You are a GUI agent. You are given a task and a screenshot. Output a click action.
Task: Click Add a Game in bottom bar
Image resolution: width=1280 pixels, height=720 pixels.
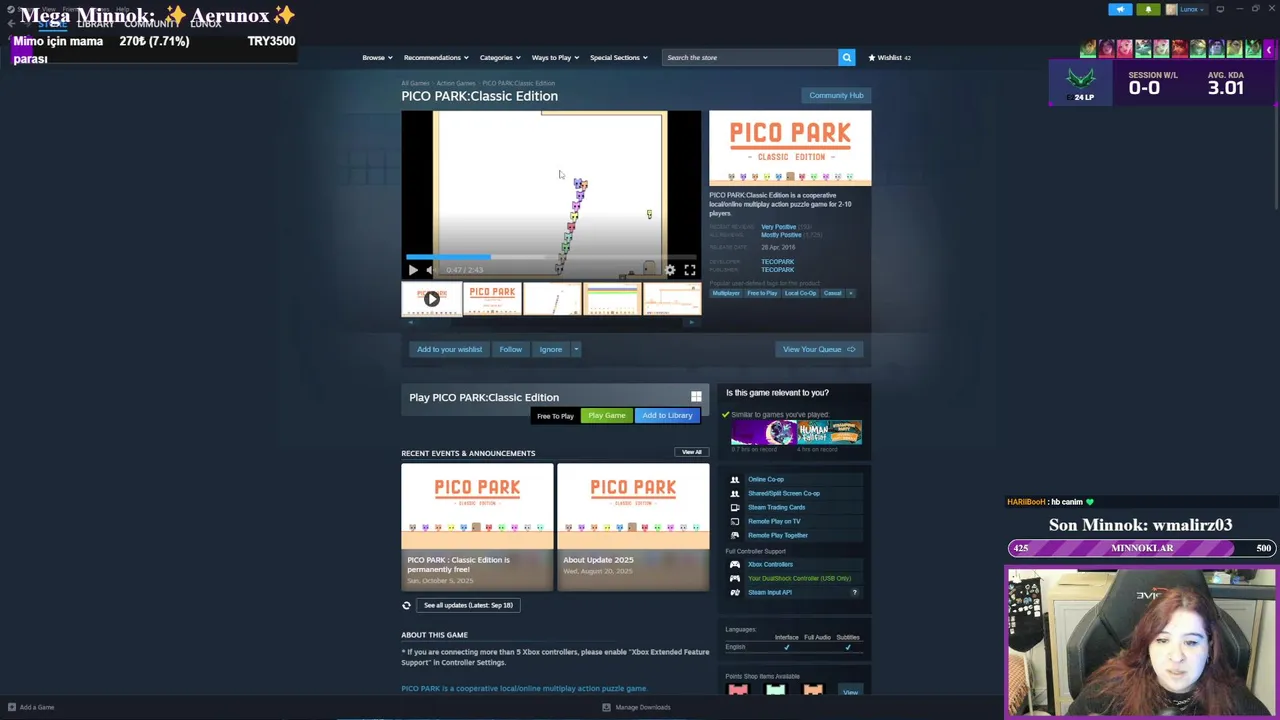coord(30,707)
